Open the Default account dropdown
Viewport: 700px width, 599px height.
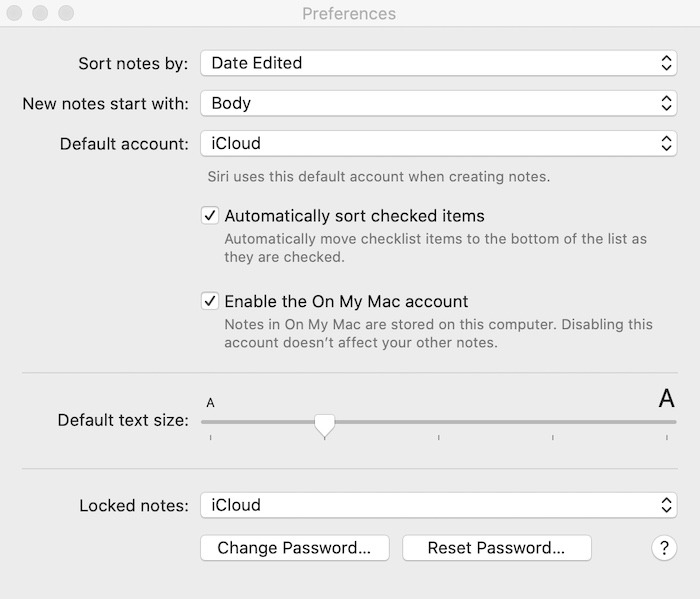438,143
